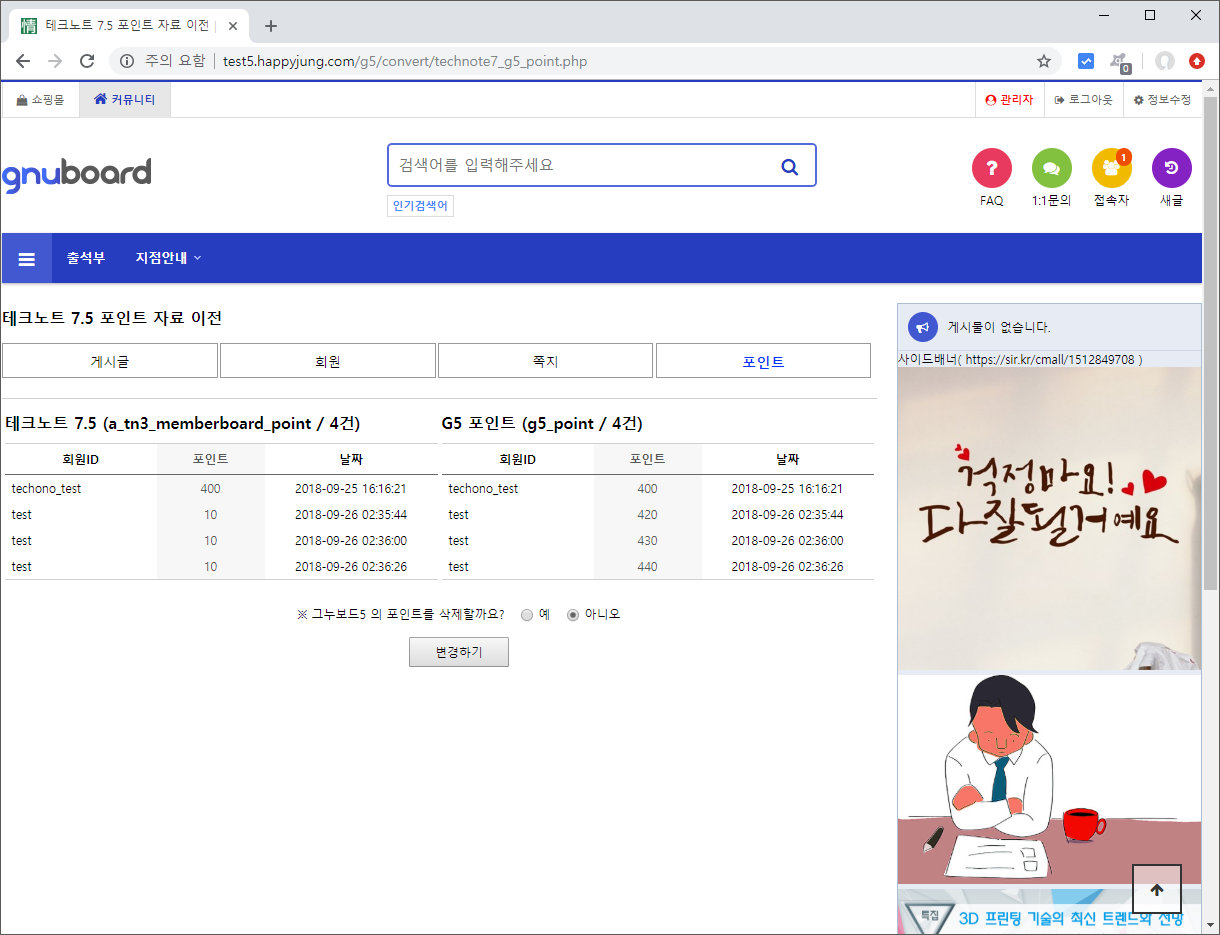
Task: Click the FAQ question mark icon
Action: point(991,168)
